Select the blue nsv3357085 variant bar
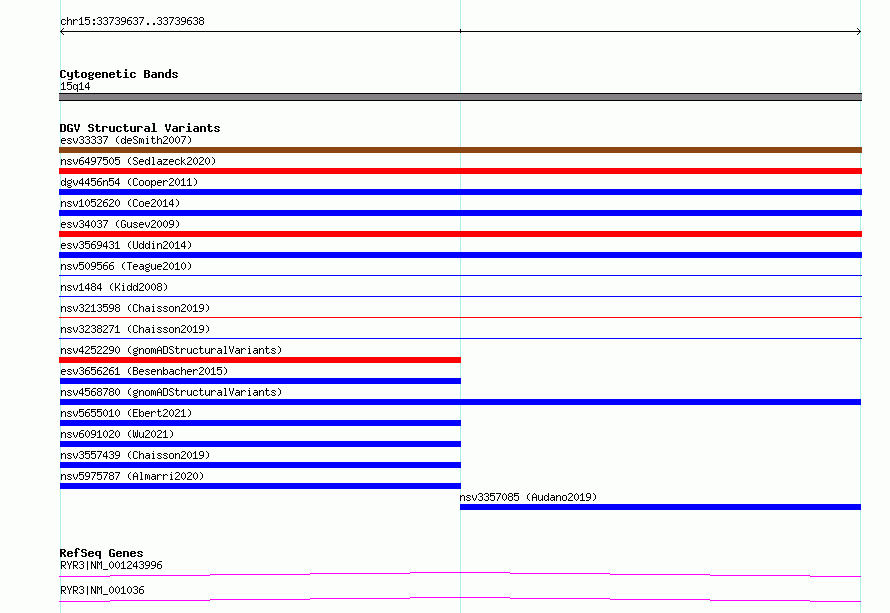The image size is (890, 613). (660, 507)
